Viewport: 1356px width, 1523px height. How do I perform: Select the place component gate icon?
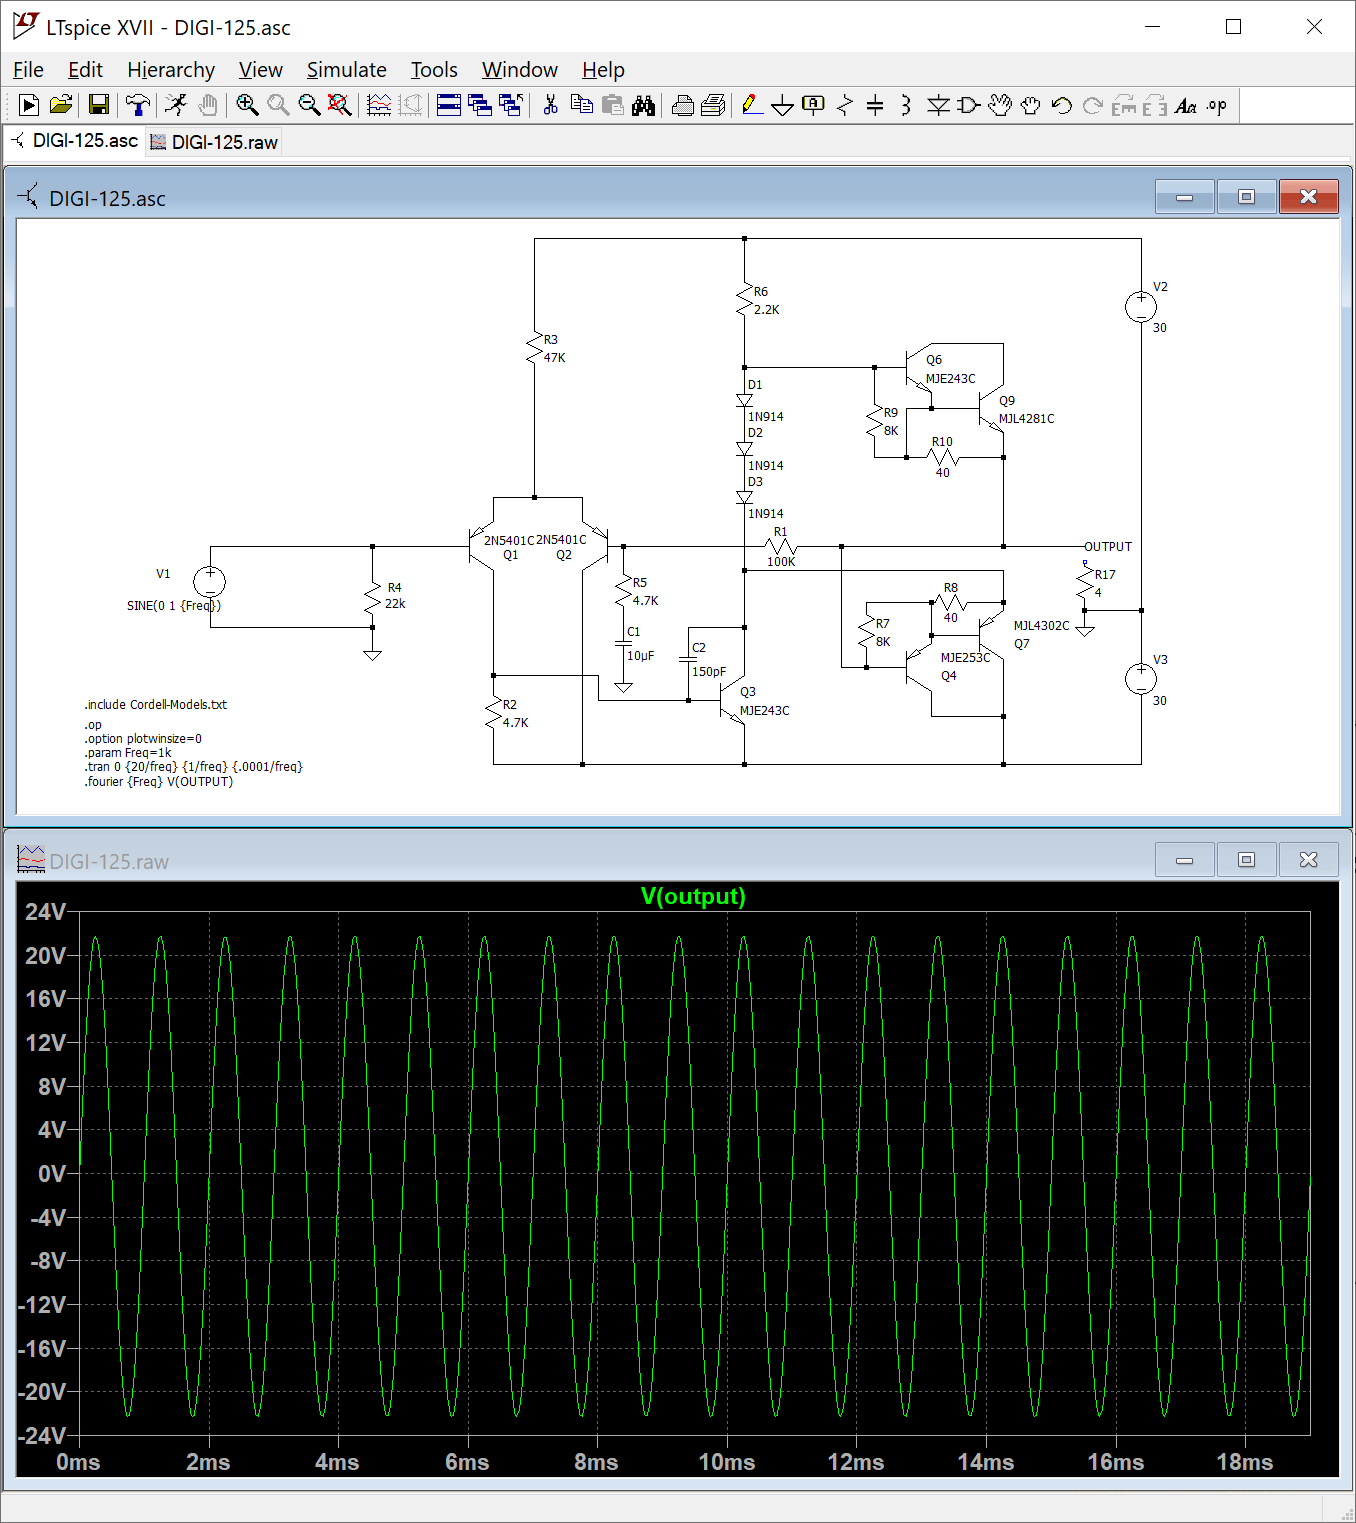(x=968, y=105)
